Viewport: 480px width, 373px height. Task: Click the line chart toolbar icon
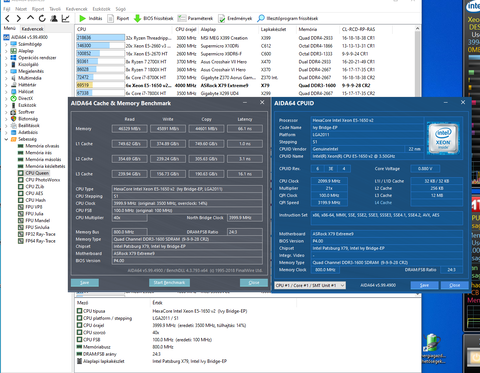(65, 19)
